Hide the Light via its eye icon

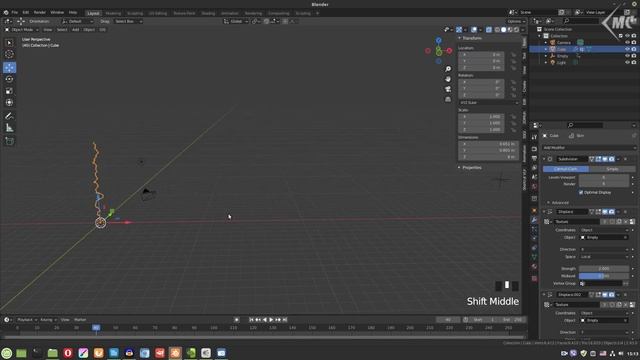627,62
